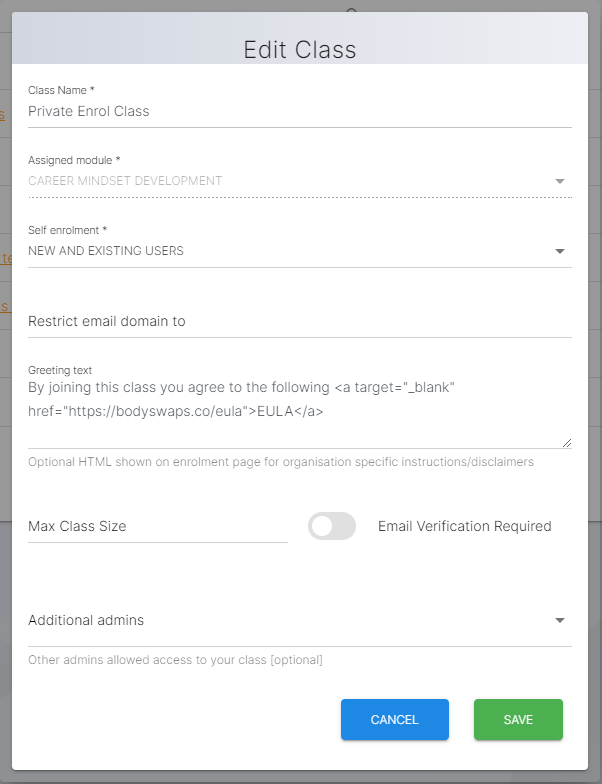Click the Email Verification Required label
Viewport: 602px width, 784px height.
[464, 526]
